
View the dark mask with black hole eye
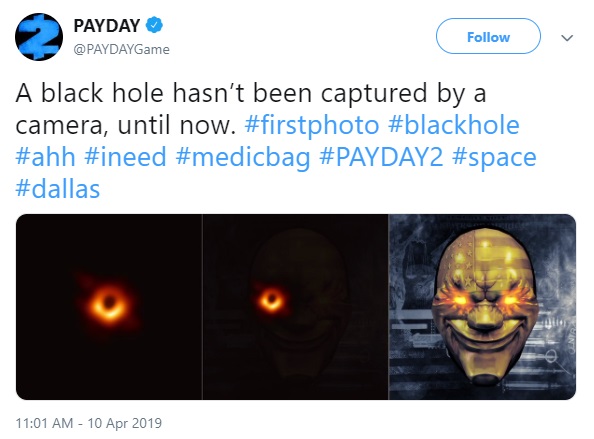point(295,307)
